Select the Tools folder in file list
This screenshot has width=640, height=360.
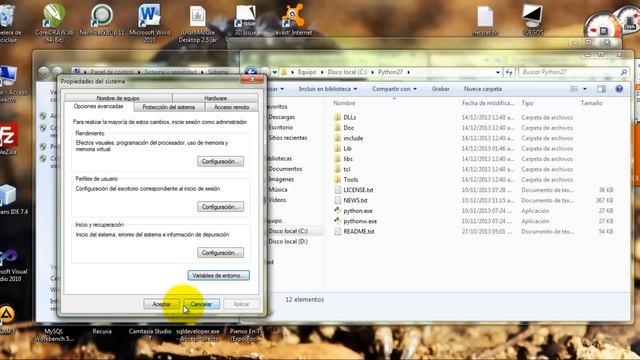(x=351, y=180)
